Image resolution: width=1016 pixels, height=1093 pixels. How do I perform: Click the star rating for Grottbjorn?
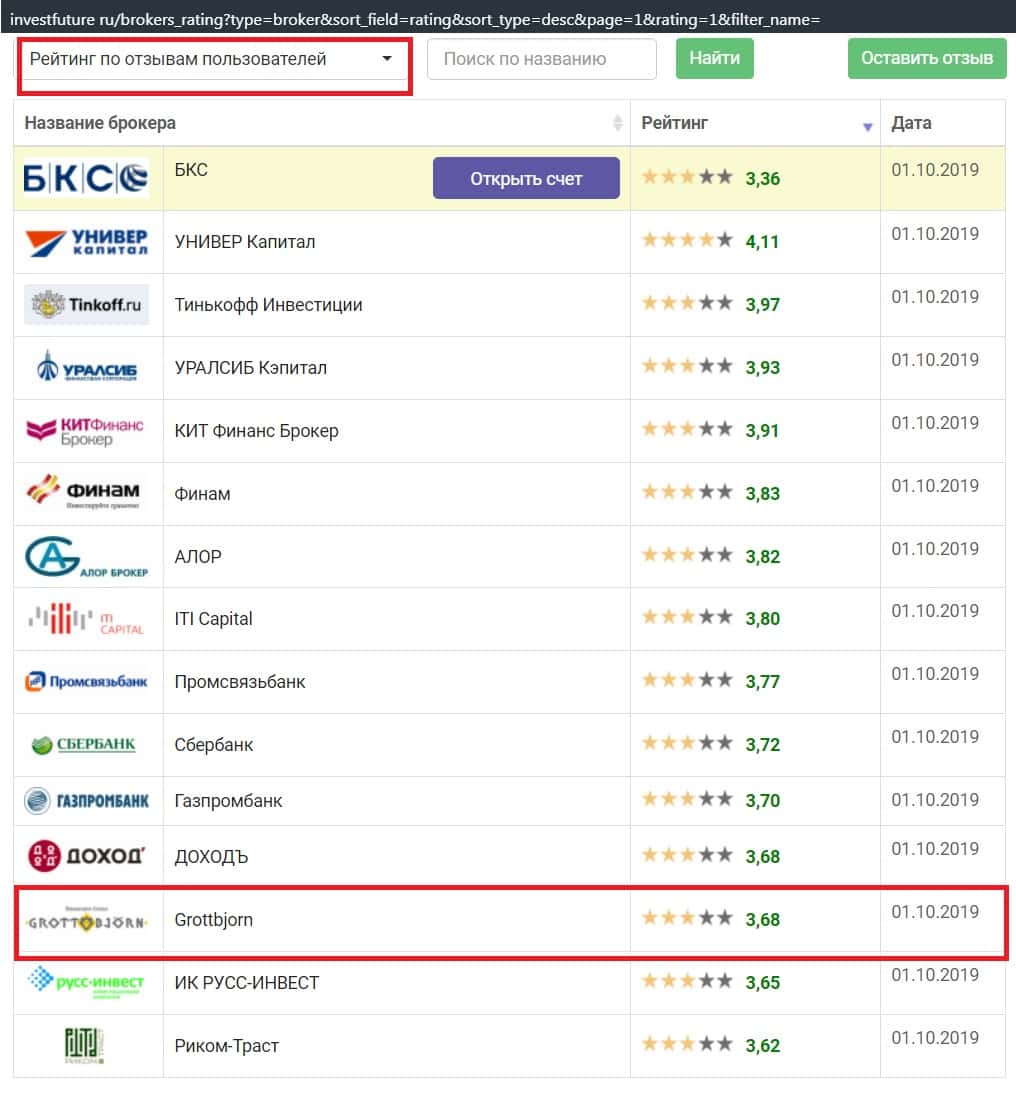point(687,918)
